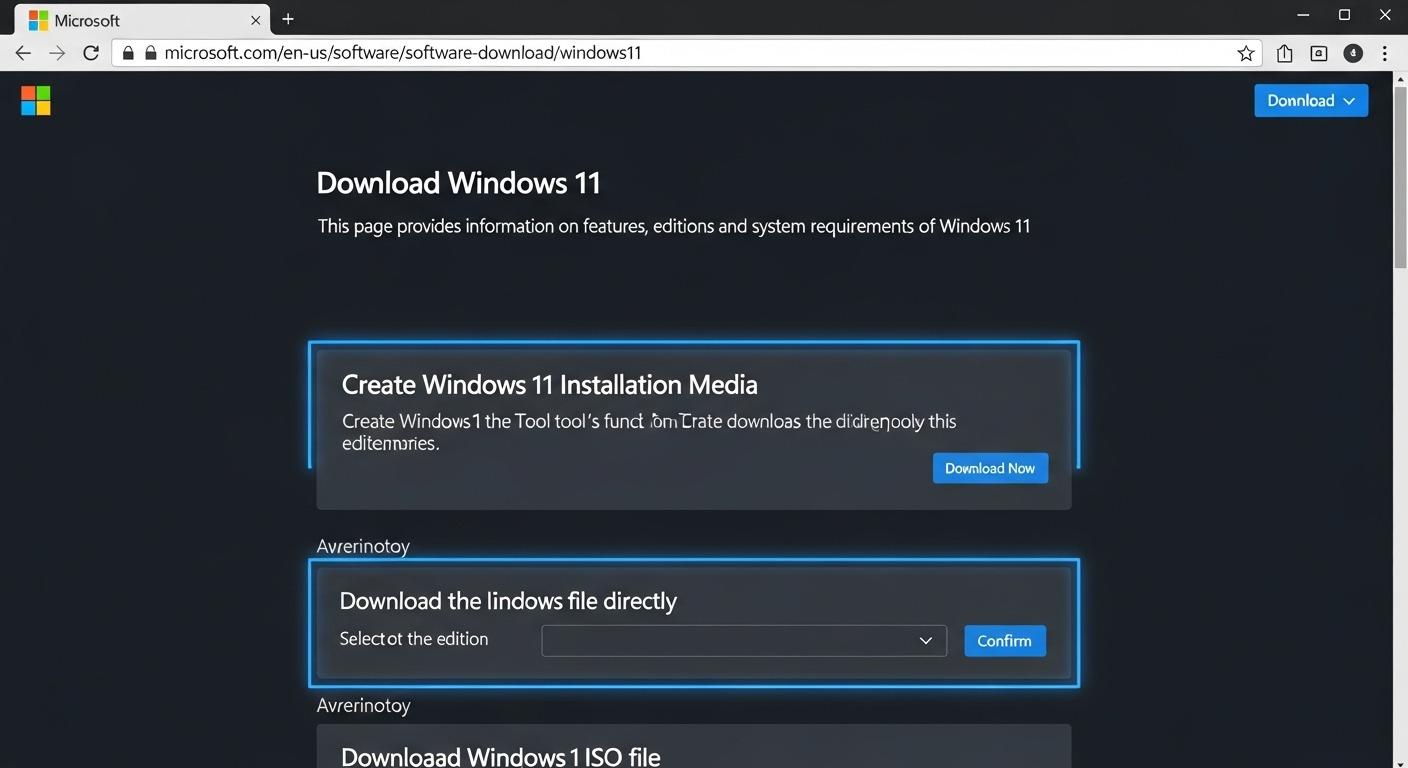Expand the edition combo box chevron
Screen dimensions: 1408x768
click(x=925, y=640)
